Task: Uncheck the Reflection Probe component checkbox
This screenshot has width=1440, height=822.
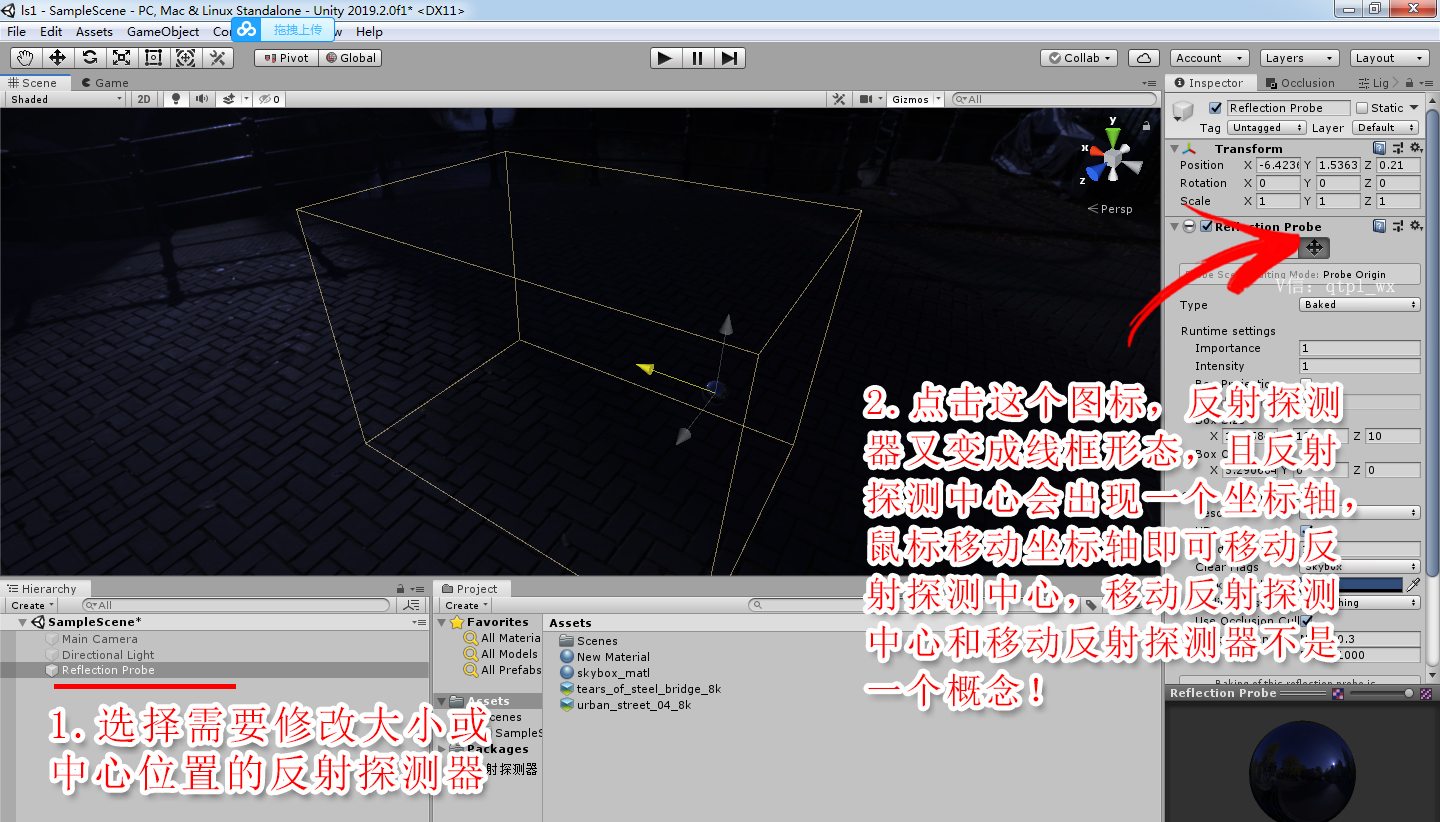Action: pyautogui.click(x=1206, y=226)
